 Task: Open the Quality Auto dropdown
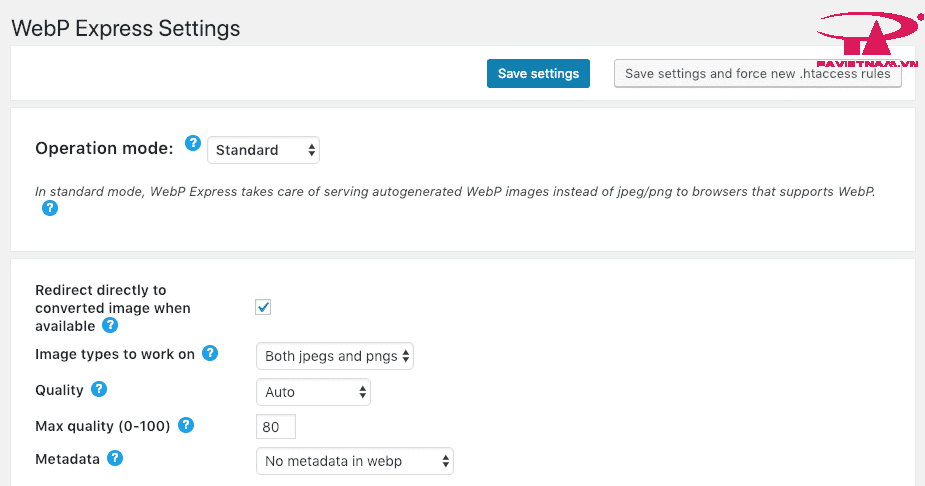pos(313,392)
